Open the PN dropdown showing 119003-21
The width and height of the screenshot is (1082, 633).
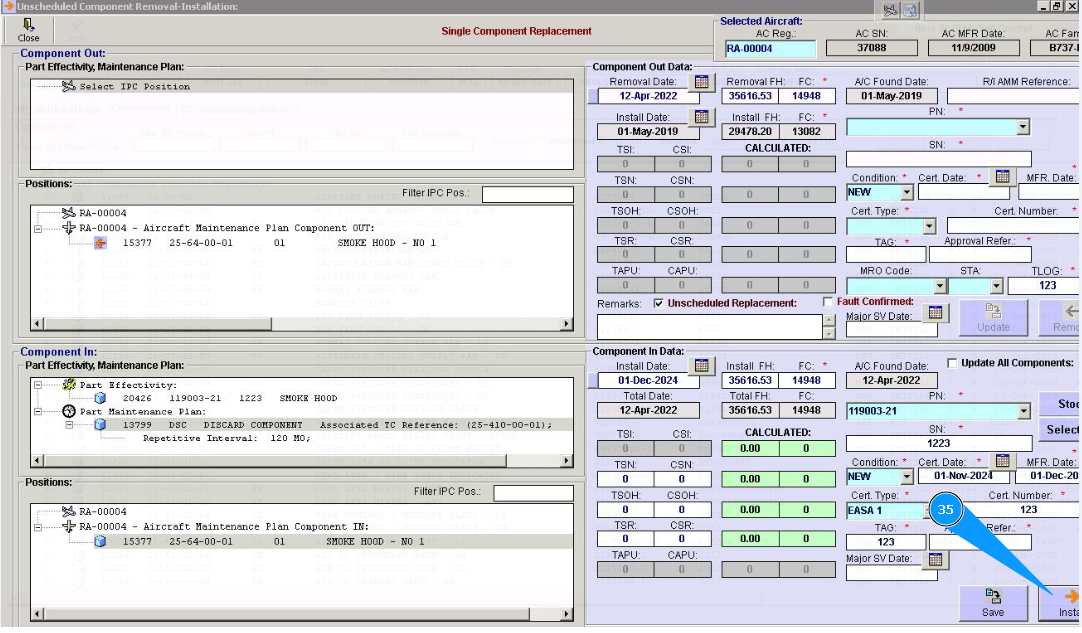coord(1023,411)
